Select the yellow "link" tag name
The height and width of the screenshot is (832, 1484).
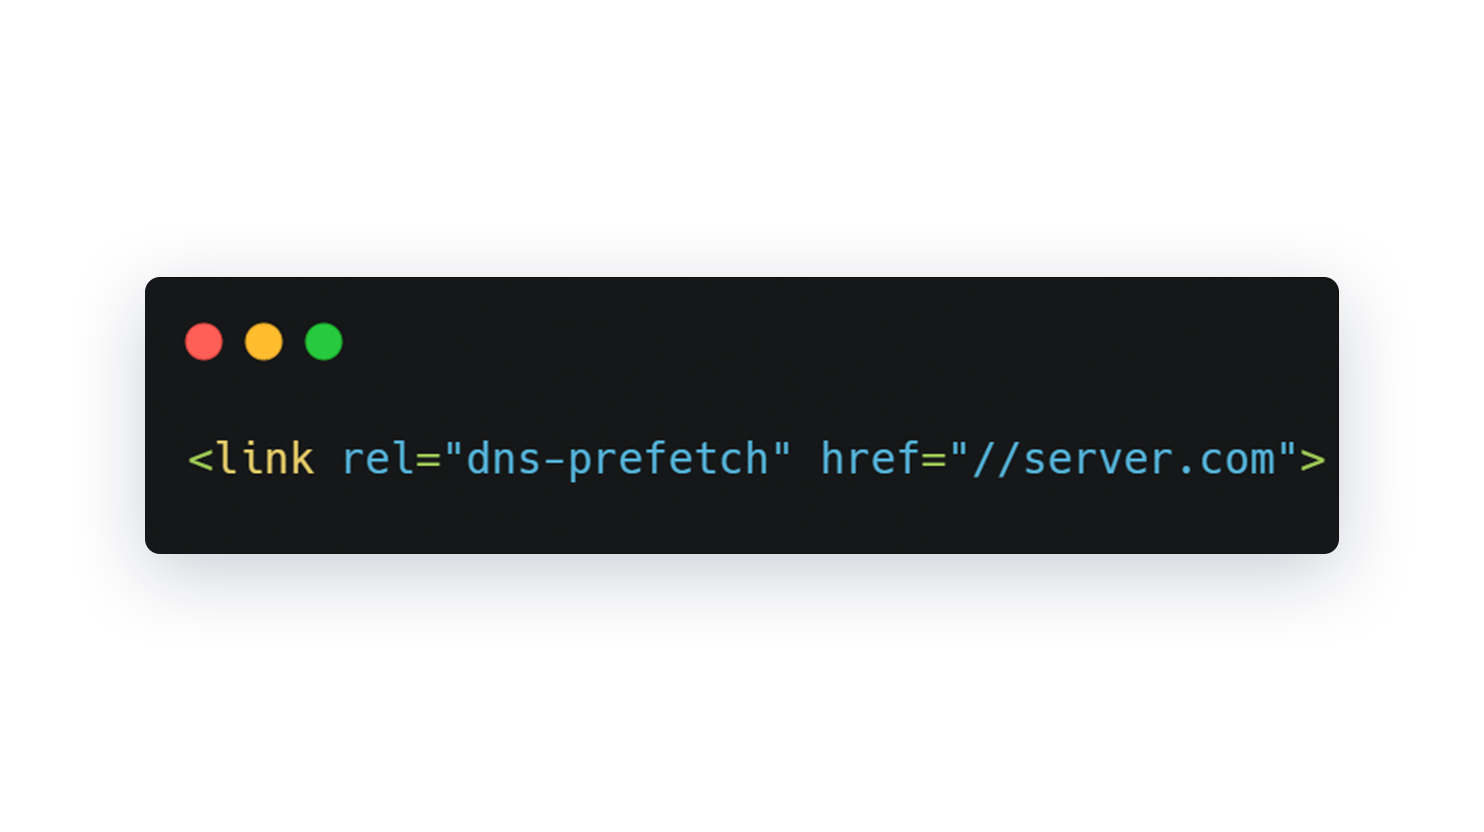[x=265, y=459]
